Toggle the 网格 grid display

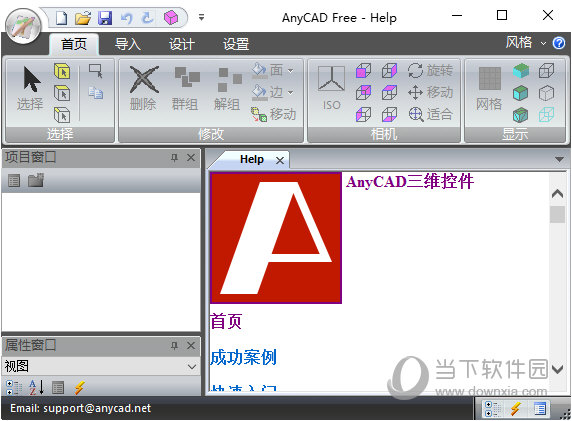[489, 88]
